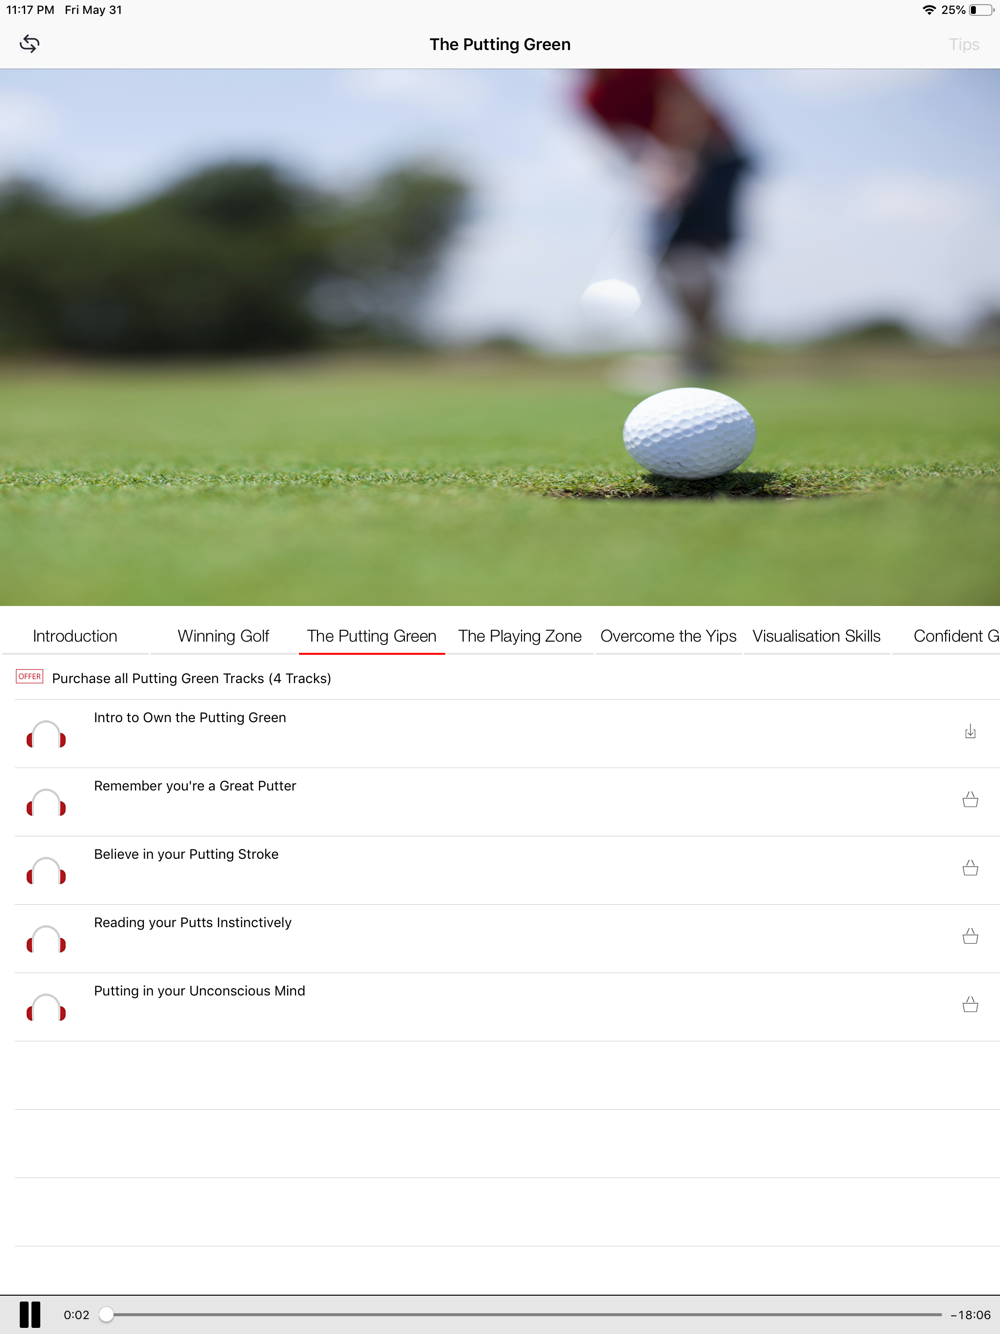Image resolution: width=1000 pixels, height=1334 pixels.
Task: Purchase all Putting Green Tracks offer
Action: click(x=191, y=678)
